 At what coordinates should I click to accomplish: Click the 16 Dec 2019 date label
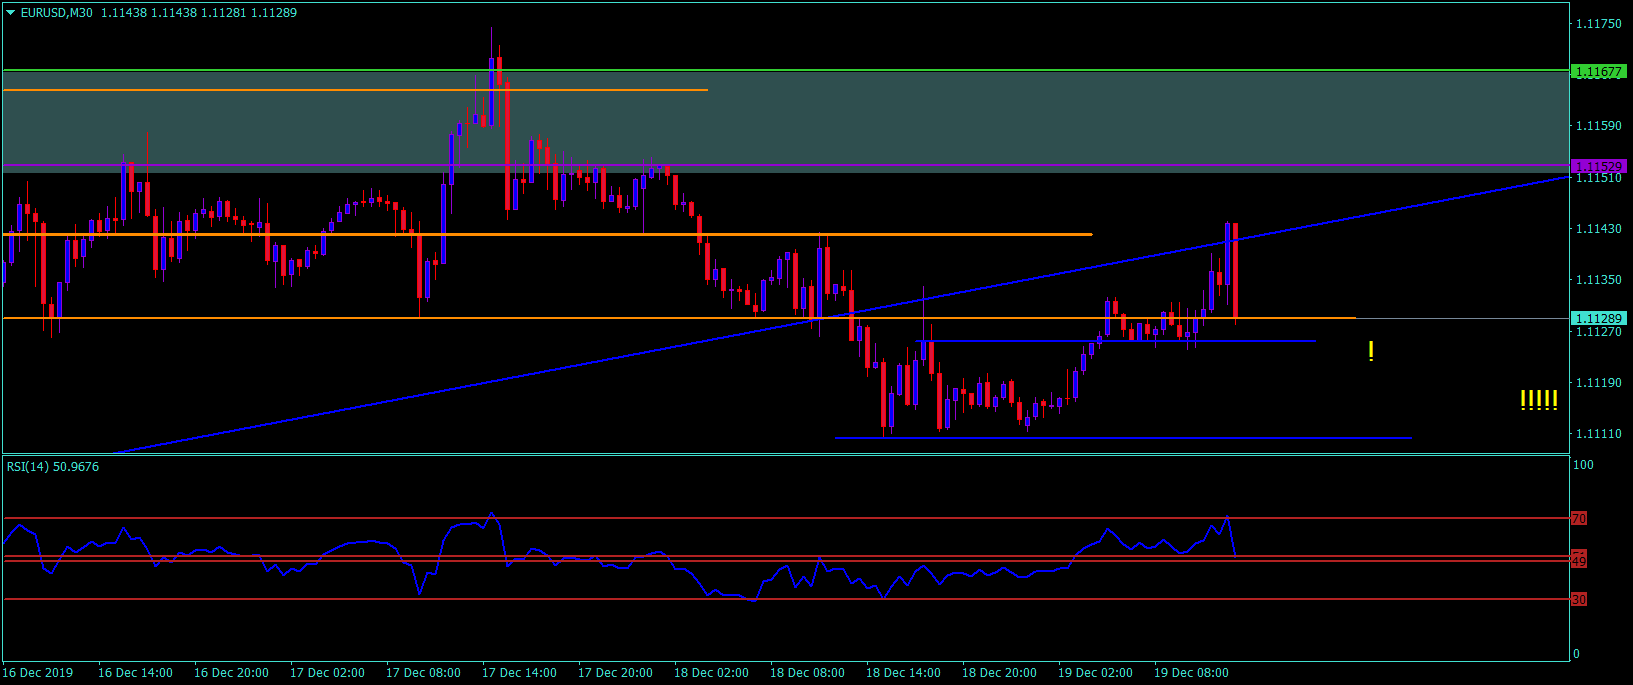[x=38, y=673]
